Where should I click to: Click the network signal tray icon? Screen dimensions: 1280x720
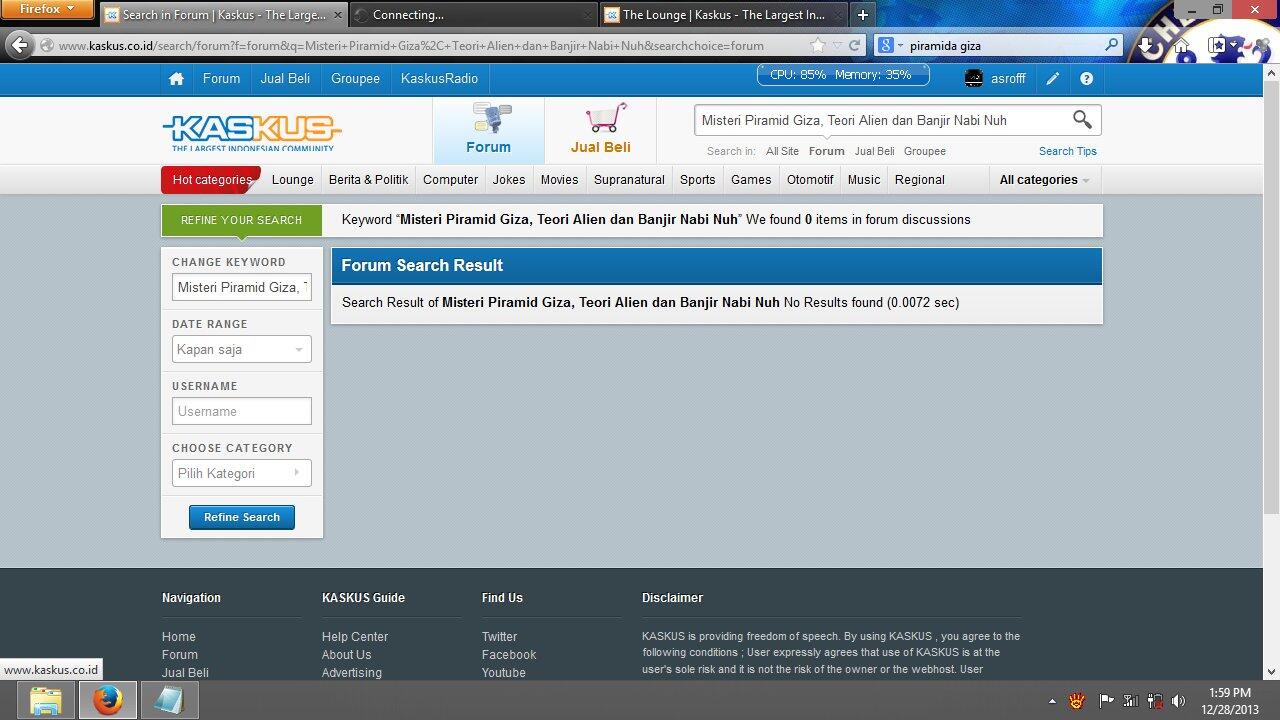1131,701
